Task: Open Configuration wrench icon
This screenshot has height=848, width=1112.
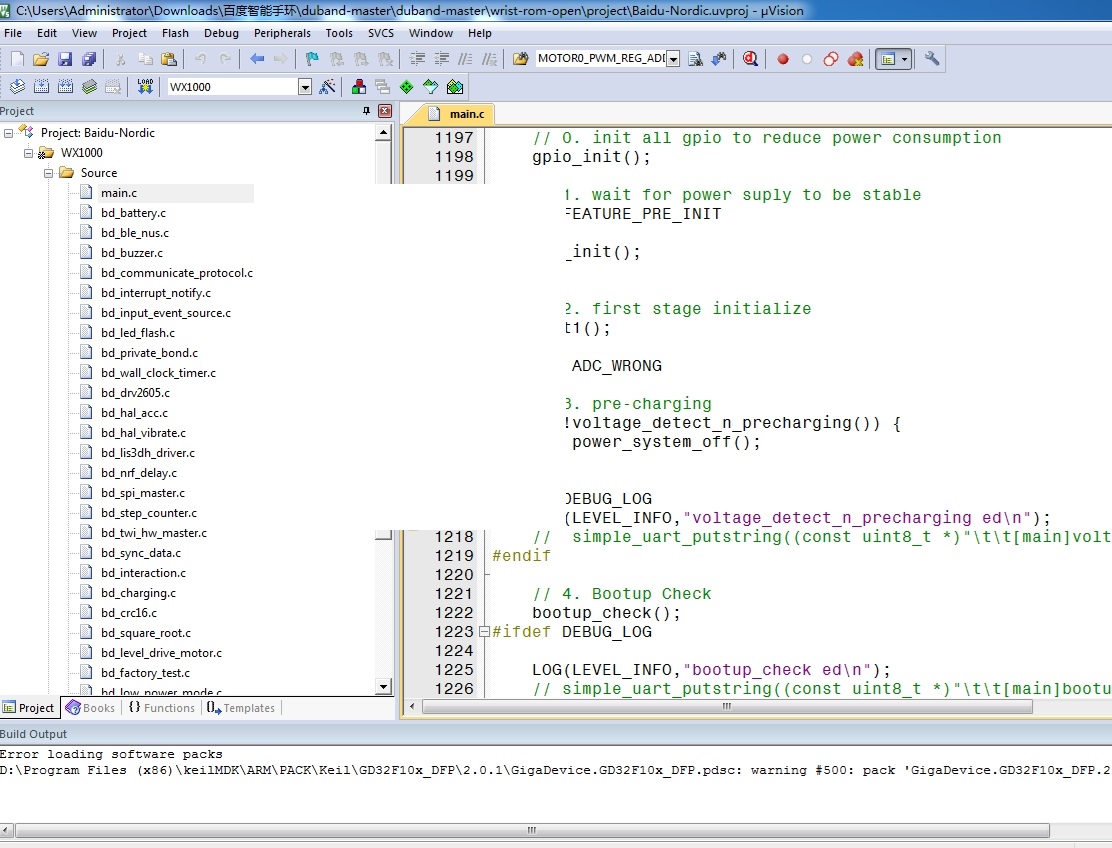Action: pos(932,59)
